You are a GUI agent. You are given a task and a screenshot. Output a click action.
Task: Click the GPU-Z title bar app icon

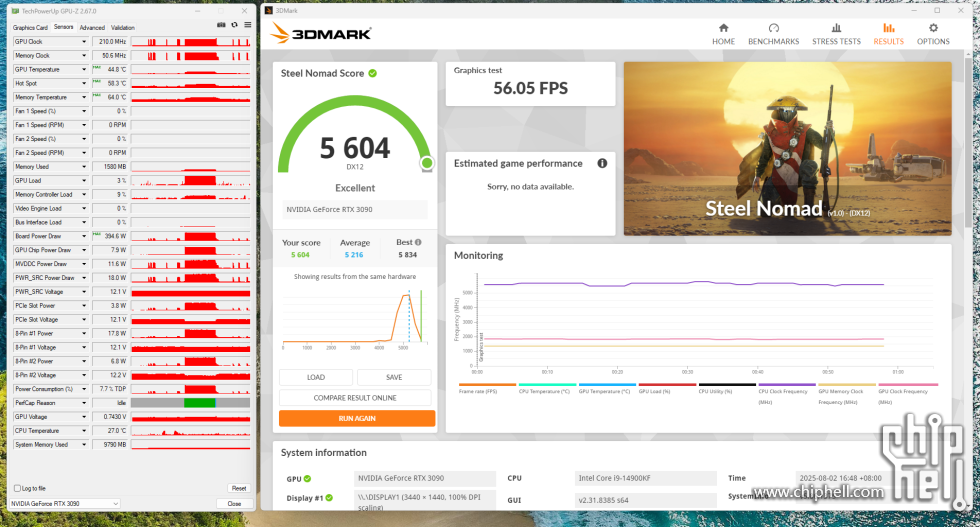coord(15,11)
